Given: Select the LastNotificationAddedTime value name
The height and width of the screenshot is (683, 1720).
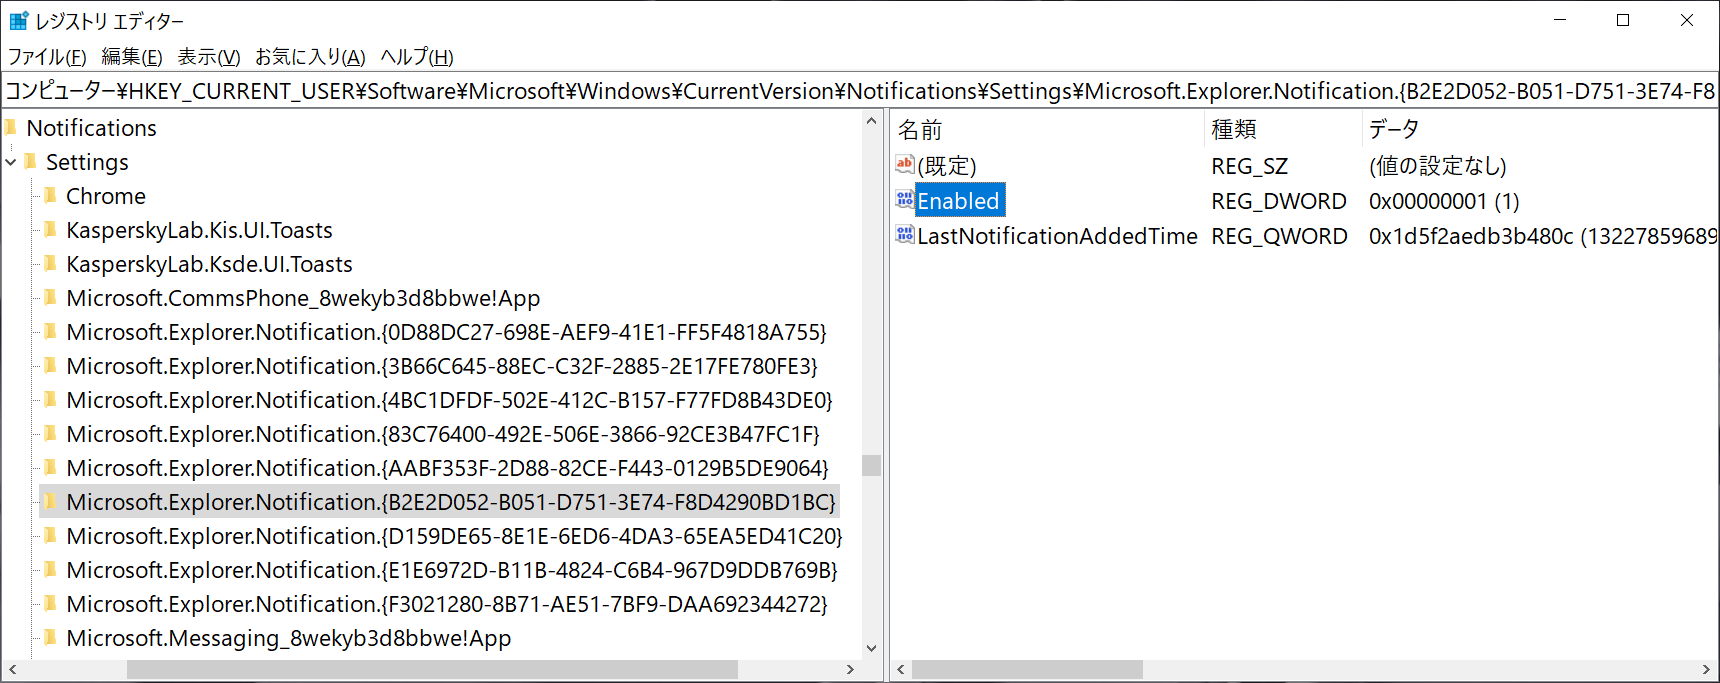Looking at the screenshot, I should 1057,236.
